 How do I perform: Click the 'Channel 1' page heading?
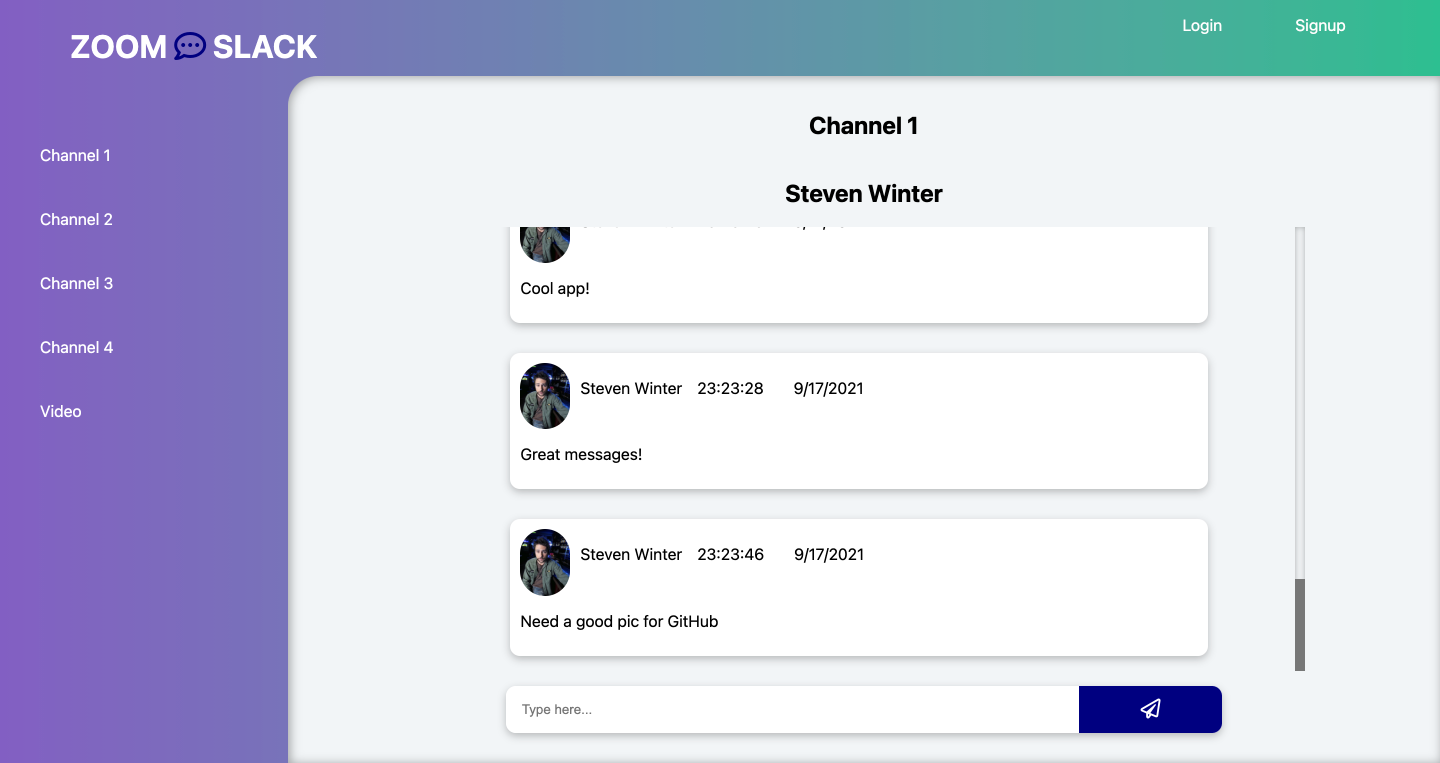click(x=864, y=125)
